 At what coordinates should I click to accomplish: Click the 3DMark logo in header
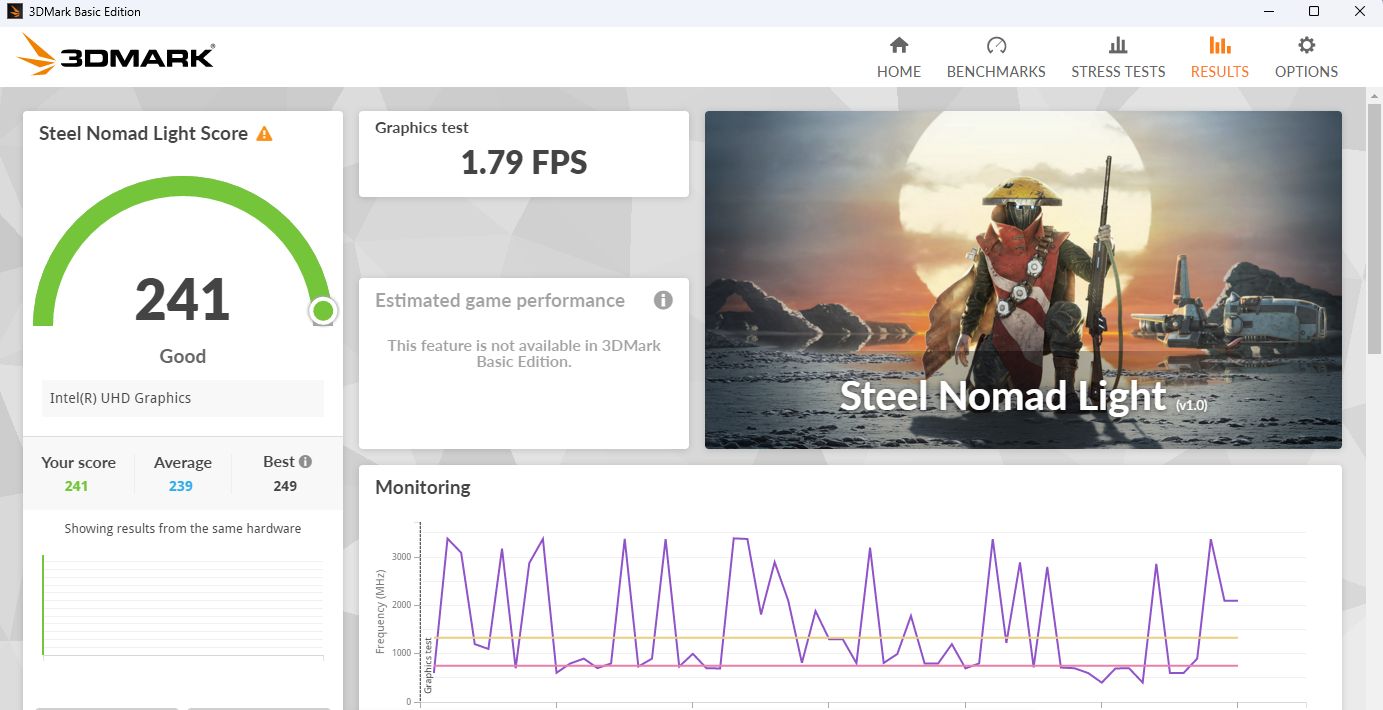(116, 55)
